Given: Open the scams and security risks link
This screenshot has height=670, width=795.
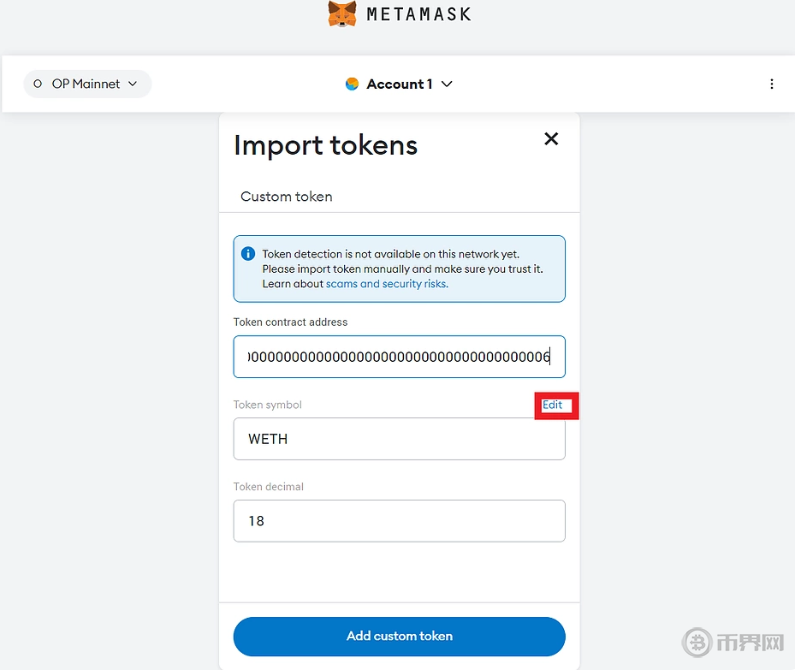Looking at the screenshot, I should (386, 284).
